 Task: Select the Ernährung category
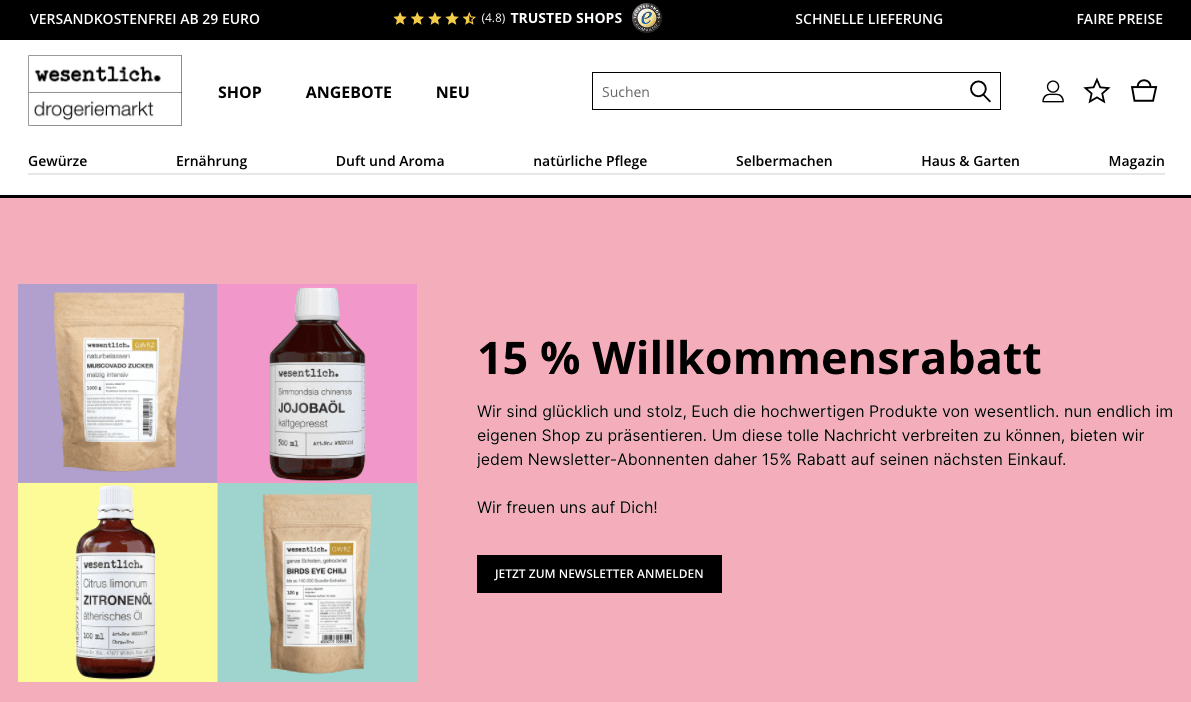(211, 161)
